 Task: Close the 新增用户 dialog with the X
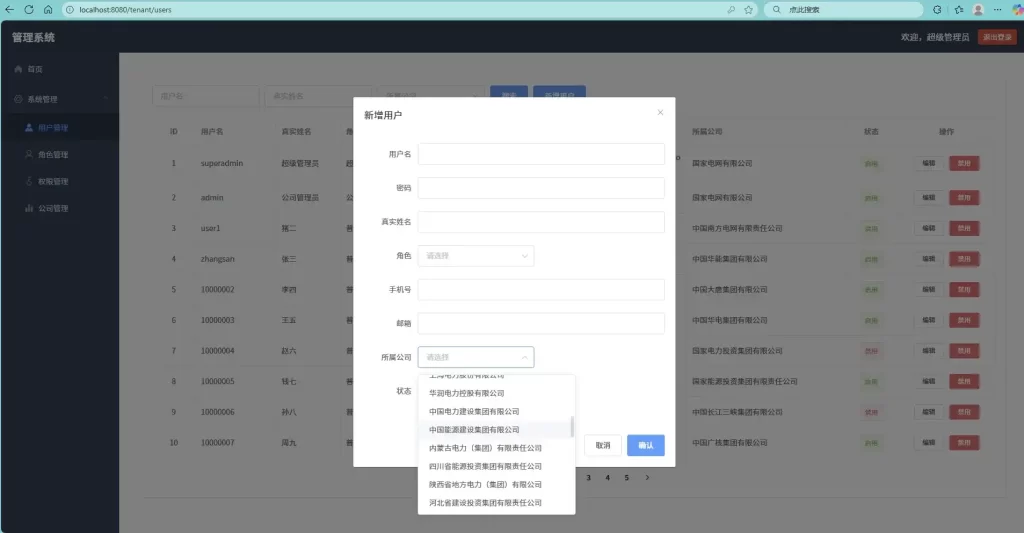coord(660,112)
